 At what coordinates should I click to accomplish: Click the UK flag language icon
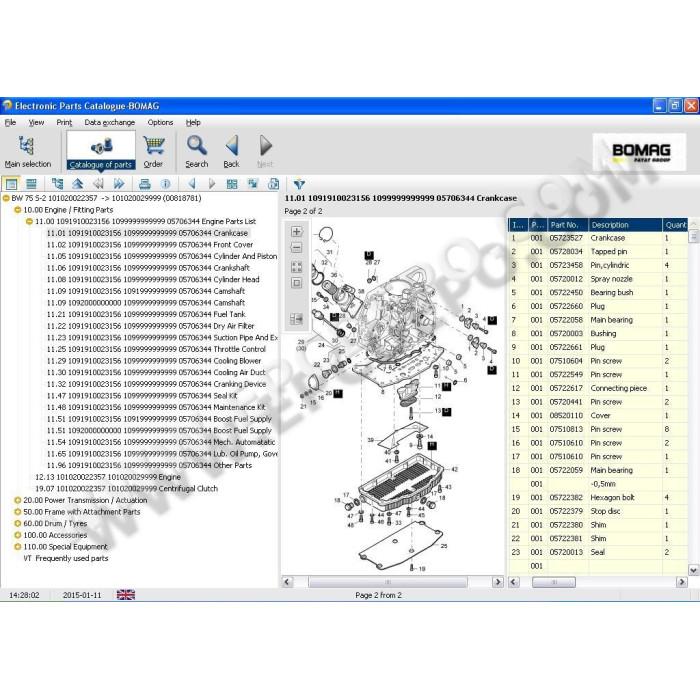point(126,595)
